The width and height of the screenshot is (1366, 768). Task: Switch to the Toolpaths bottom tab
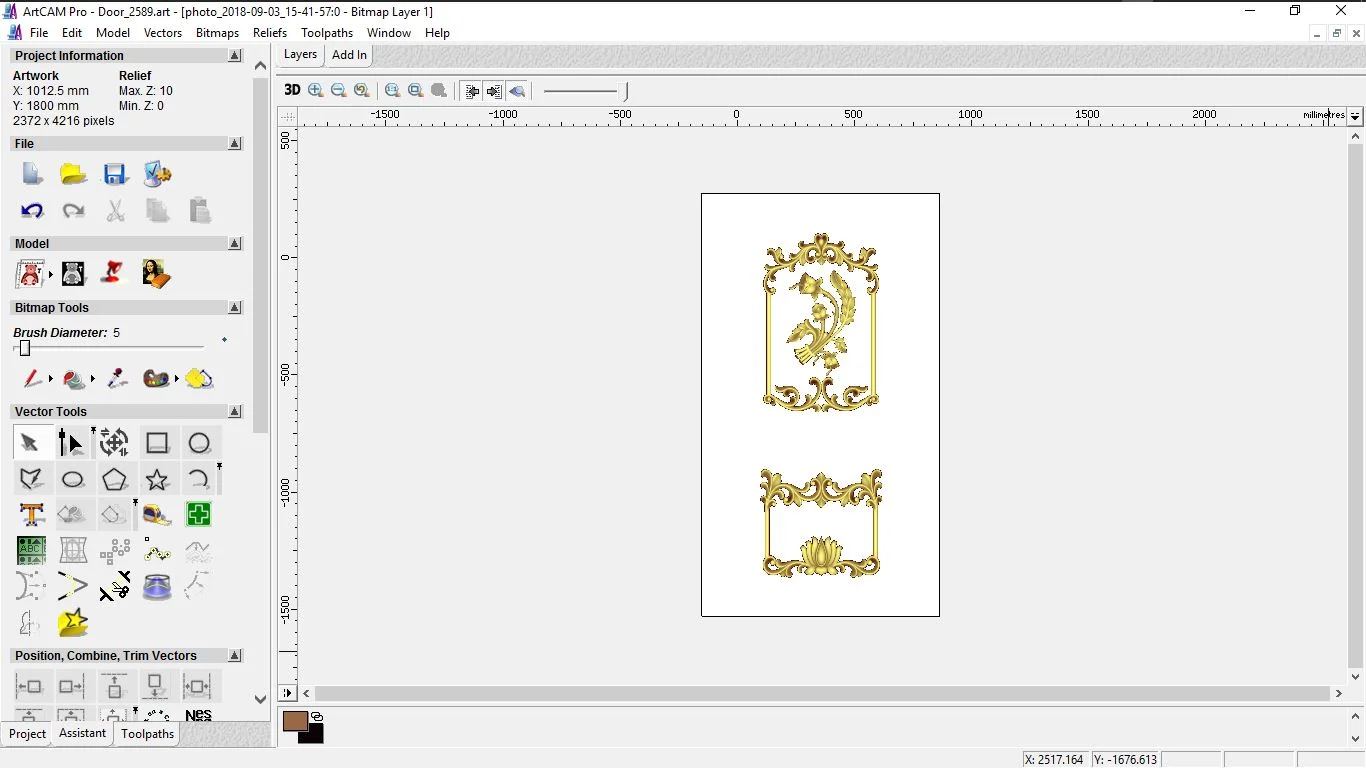(x=147, y=734)
